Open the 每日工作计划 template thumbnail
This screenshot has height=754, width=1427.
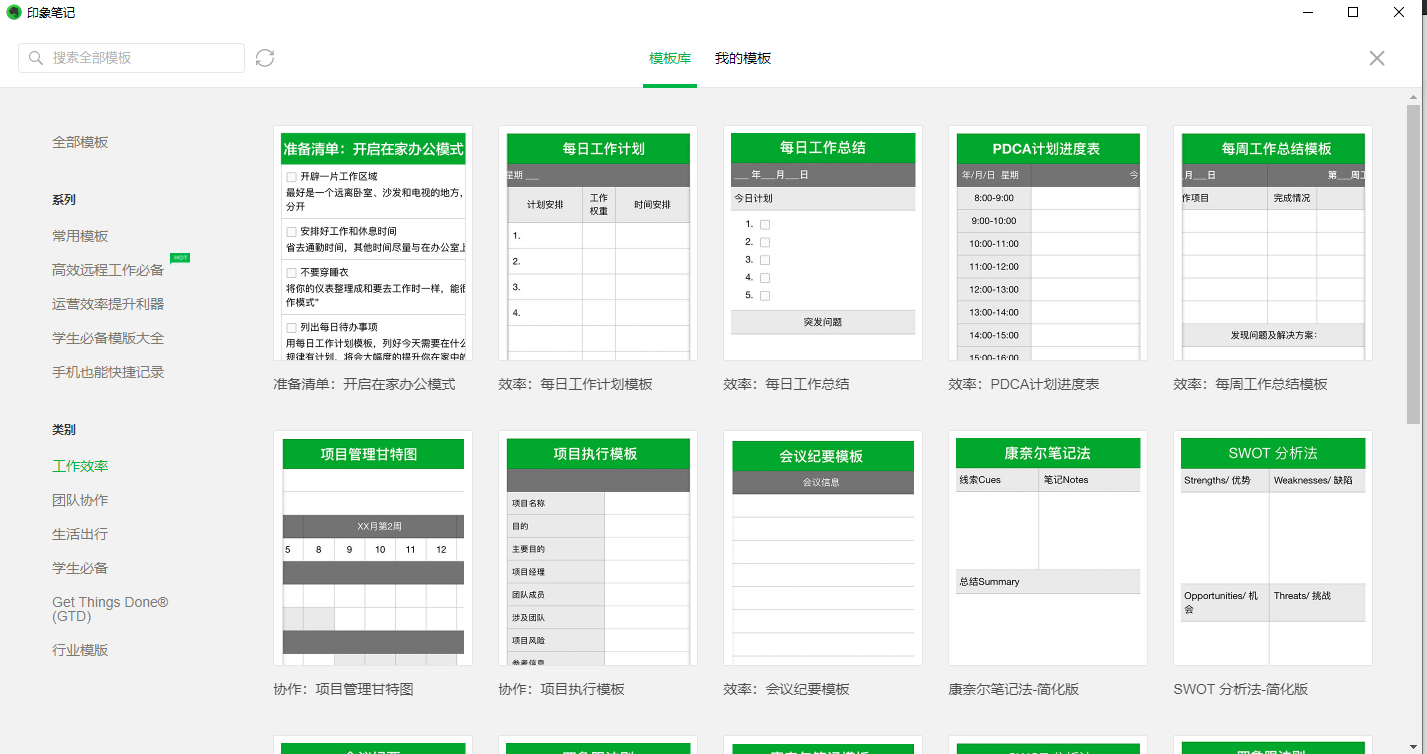coord(598,243)
